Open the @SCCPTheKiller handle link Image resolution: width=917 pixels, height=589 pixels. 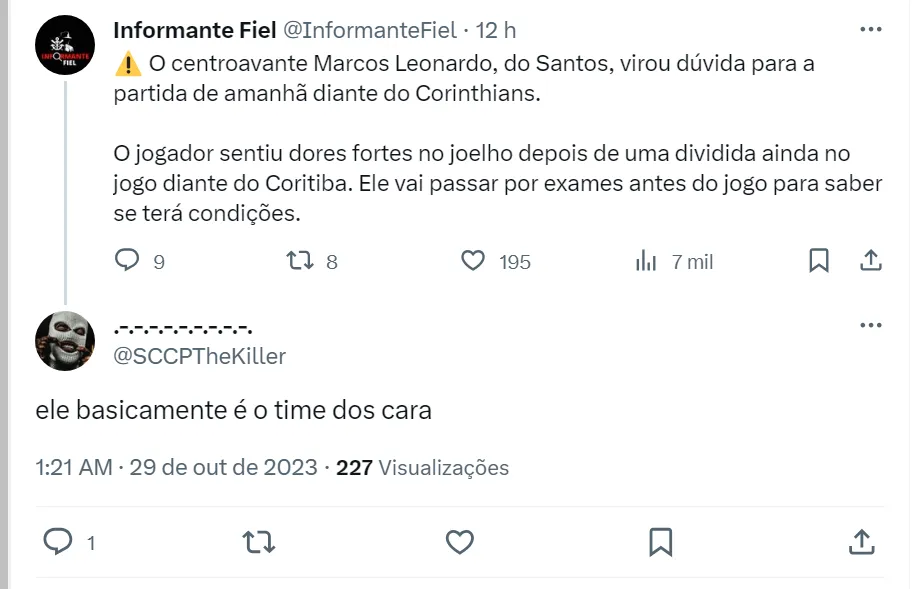pos(200,356)
